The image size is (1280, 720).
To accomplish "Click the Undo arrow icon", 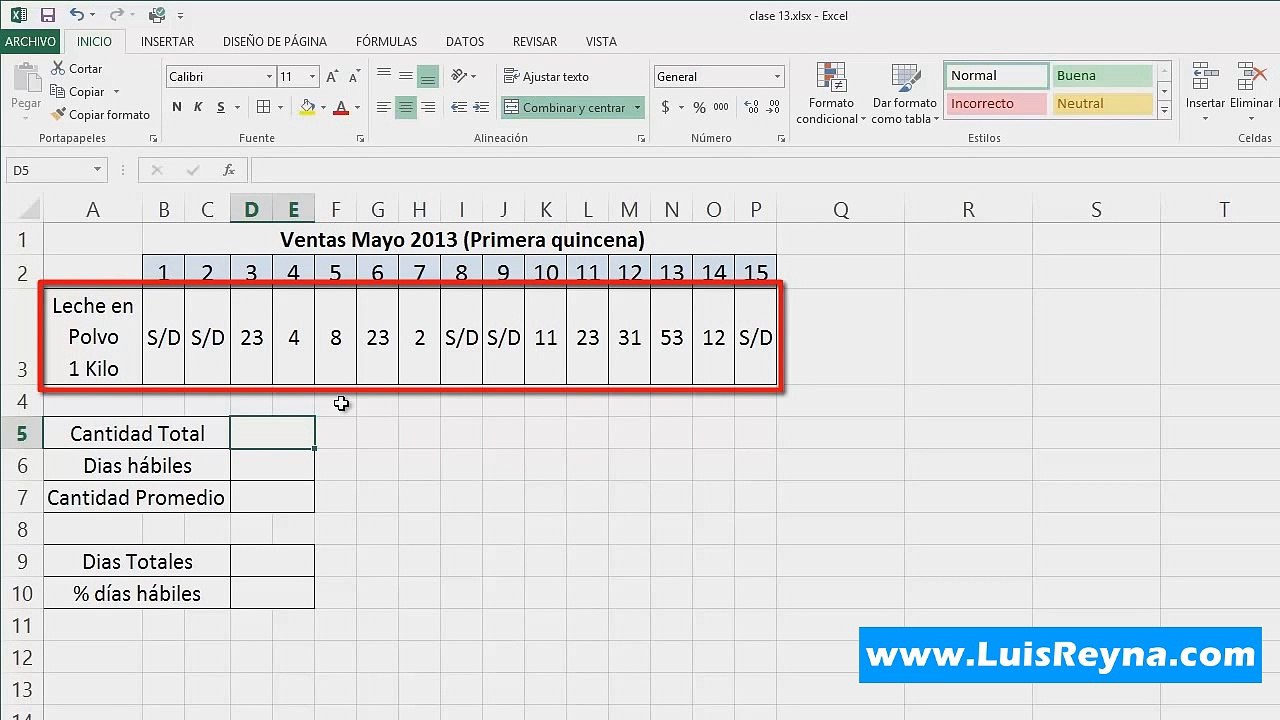I will (x=76, y=15).
